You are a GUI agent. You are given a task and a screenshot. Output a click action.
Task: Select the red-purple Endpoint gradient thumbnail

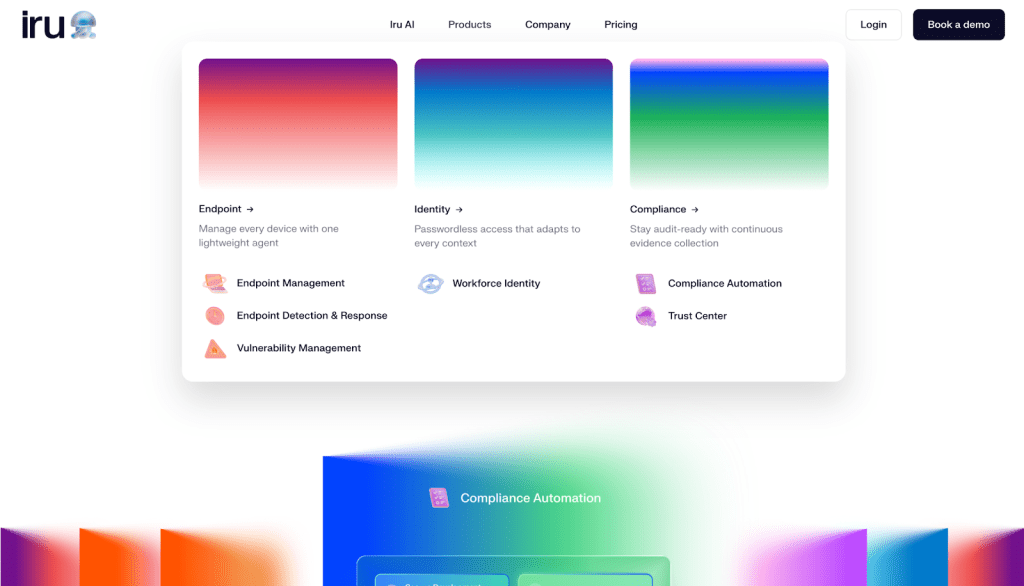click(298, 123)
